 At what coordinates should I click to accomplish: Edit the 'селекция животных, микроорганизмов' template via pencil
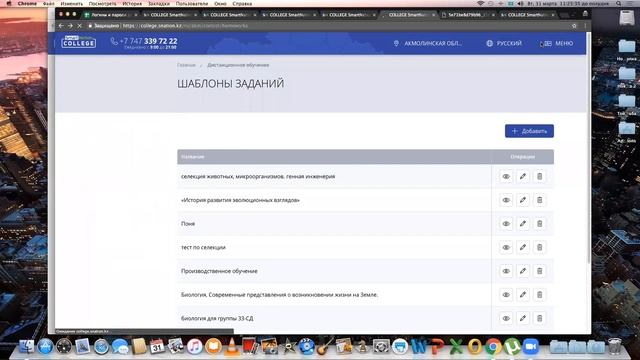(522, 177)
